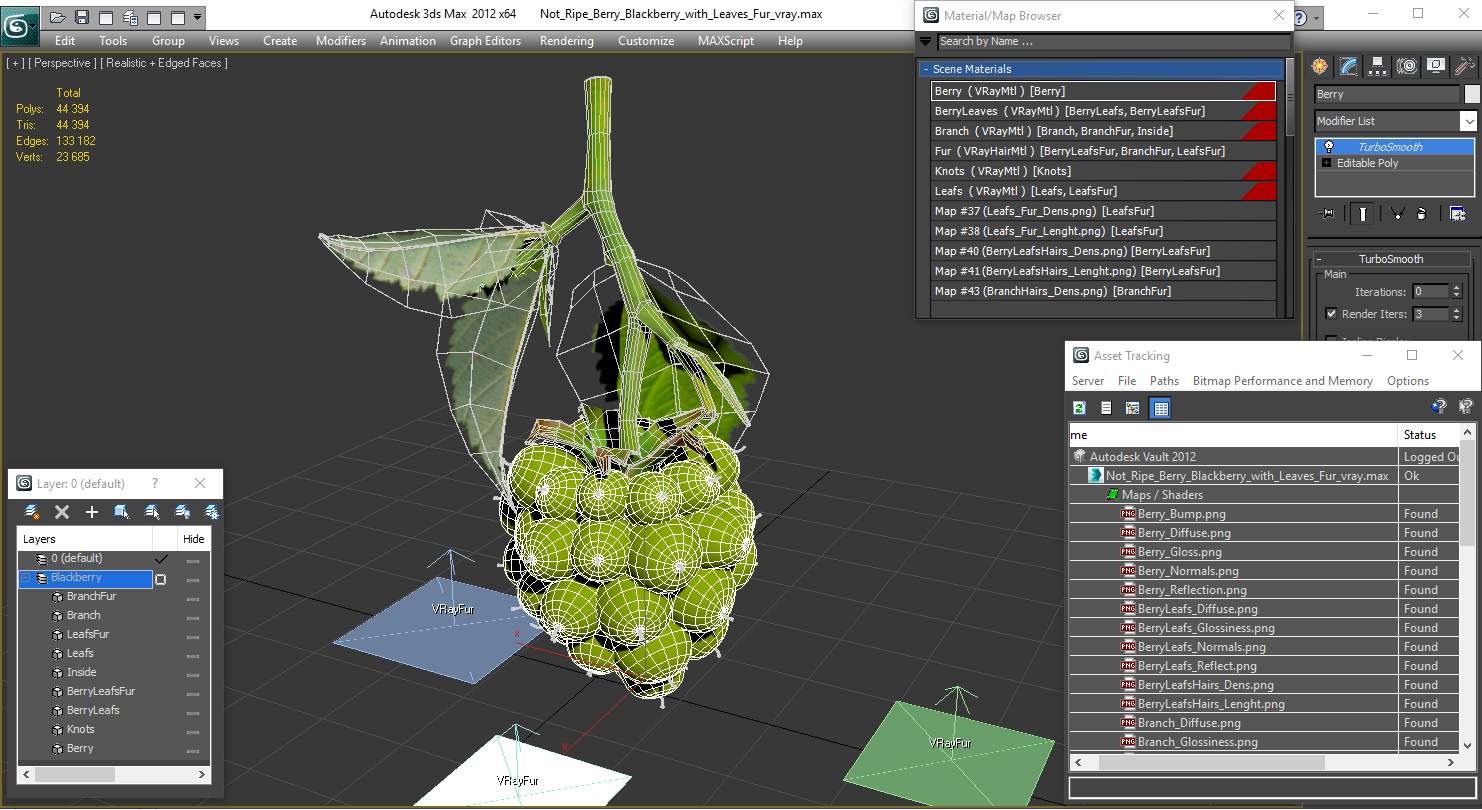The width and height of the screenshot is (1482, 810).
Task: Open the Hierarchy command panel tab
Action: (1378, 66)
